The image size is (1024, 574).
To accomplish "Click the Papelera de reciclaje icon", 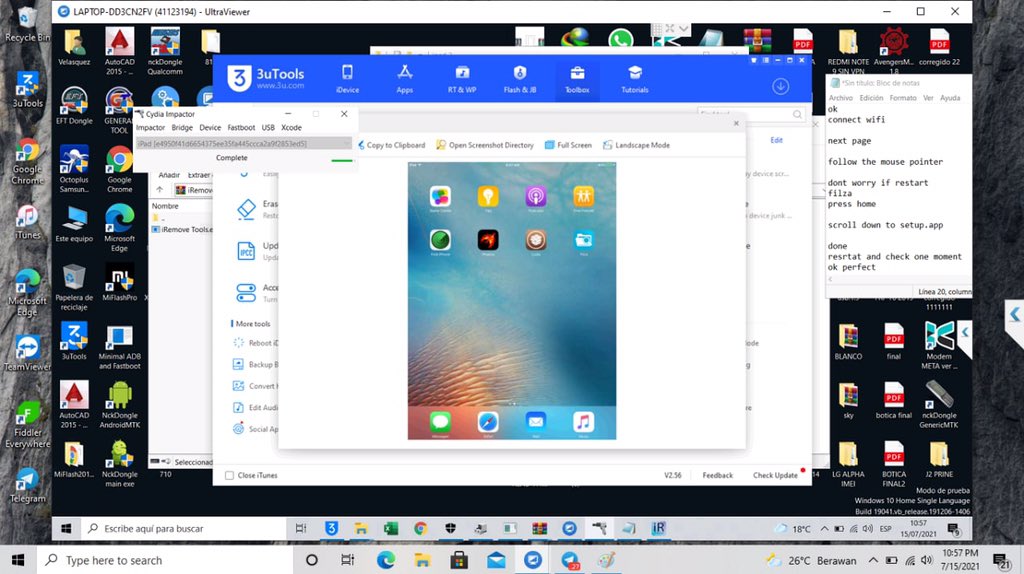I will [74, 287].
